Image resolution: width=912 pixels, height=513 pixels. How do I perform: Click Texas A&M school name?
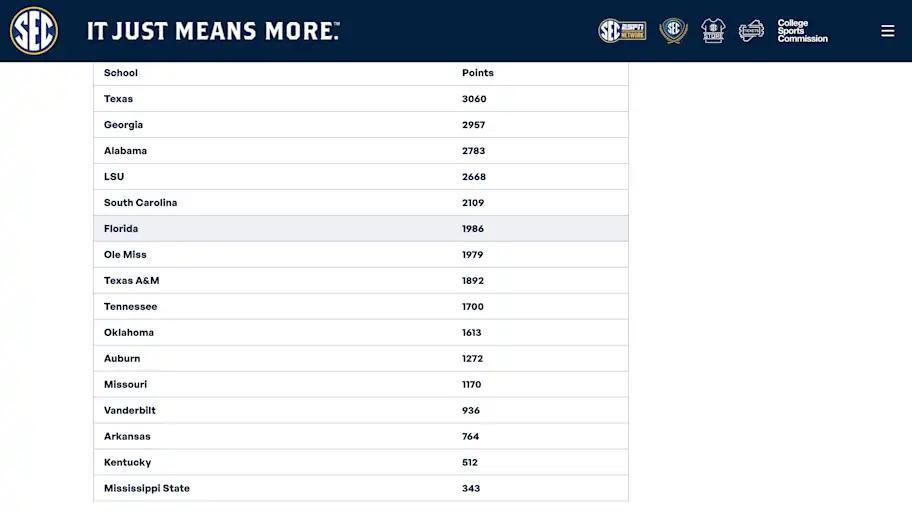(x=131, y=280)
